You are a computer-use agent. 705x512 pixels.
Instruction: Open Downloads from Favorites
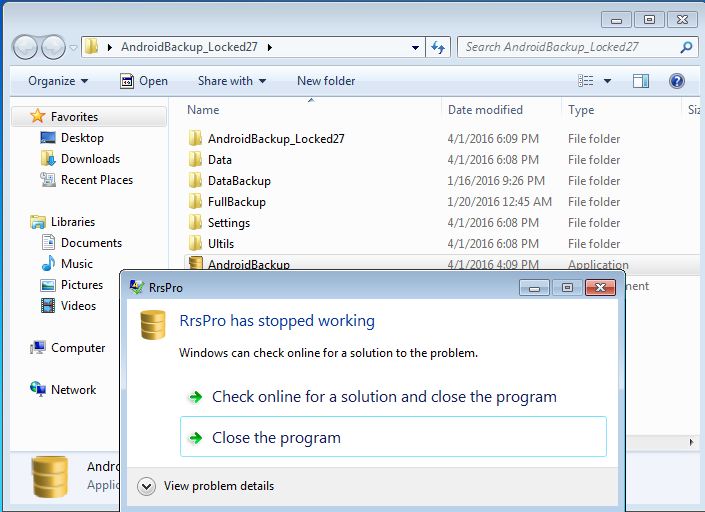[x=90, y=159]
